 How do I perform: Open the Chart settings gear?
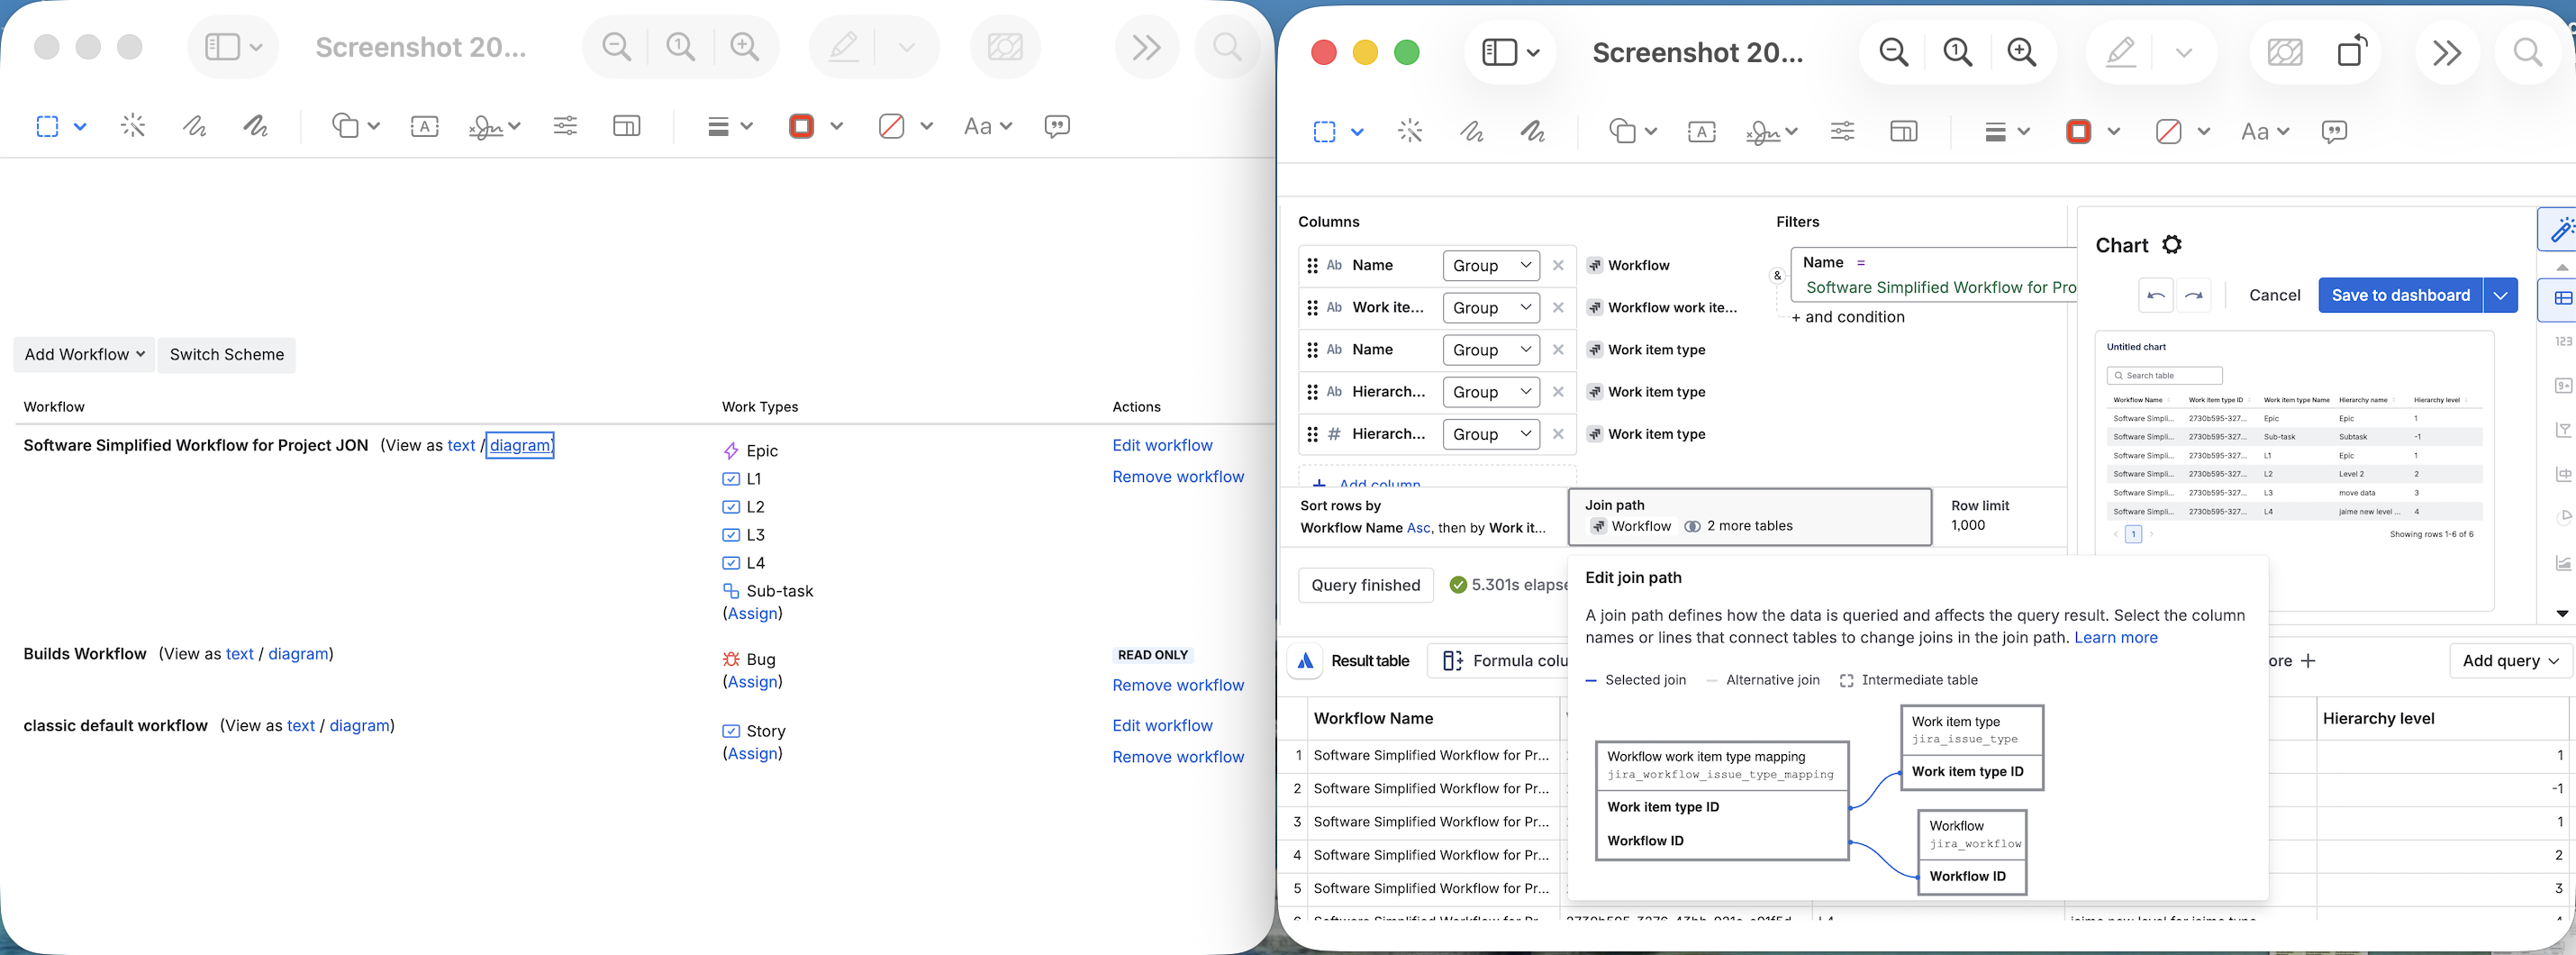coord(2171,245)
